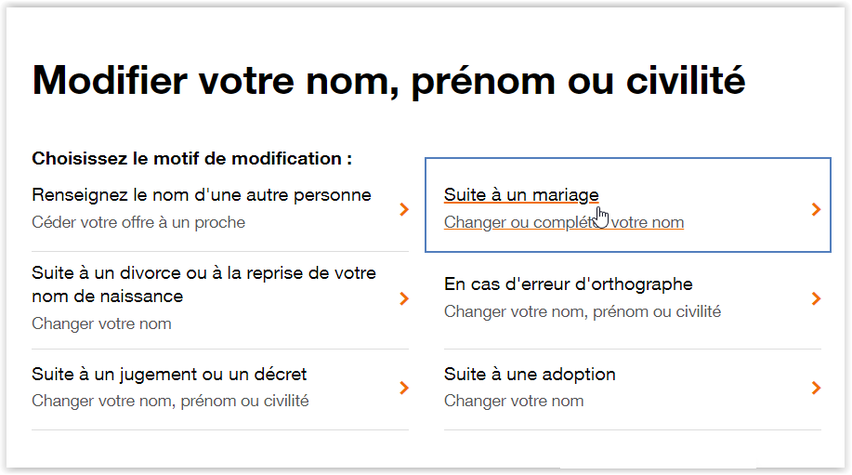
Task: Click the chevron beside 'En cas d'erreur d'orthographe'
Action: 816,299
